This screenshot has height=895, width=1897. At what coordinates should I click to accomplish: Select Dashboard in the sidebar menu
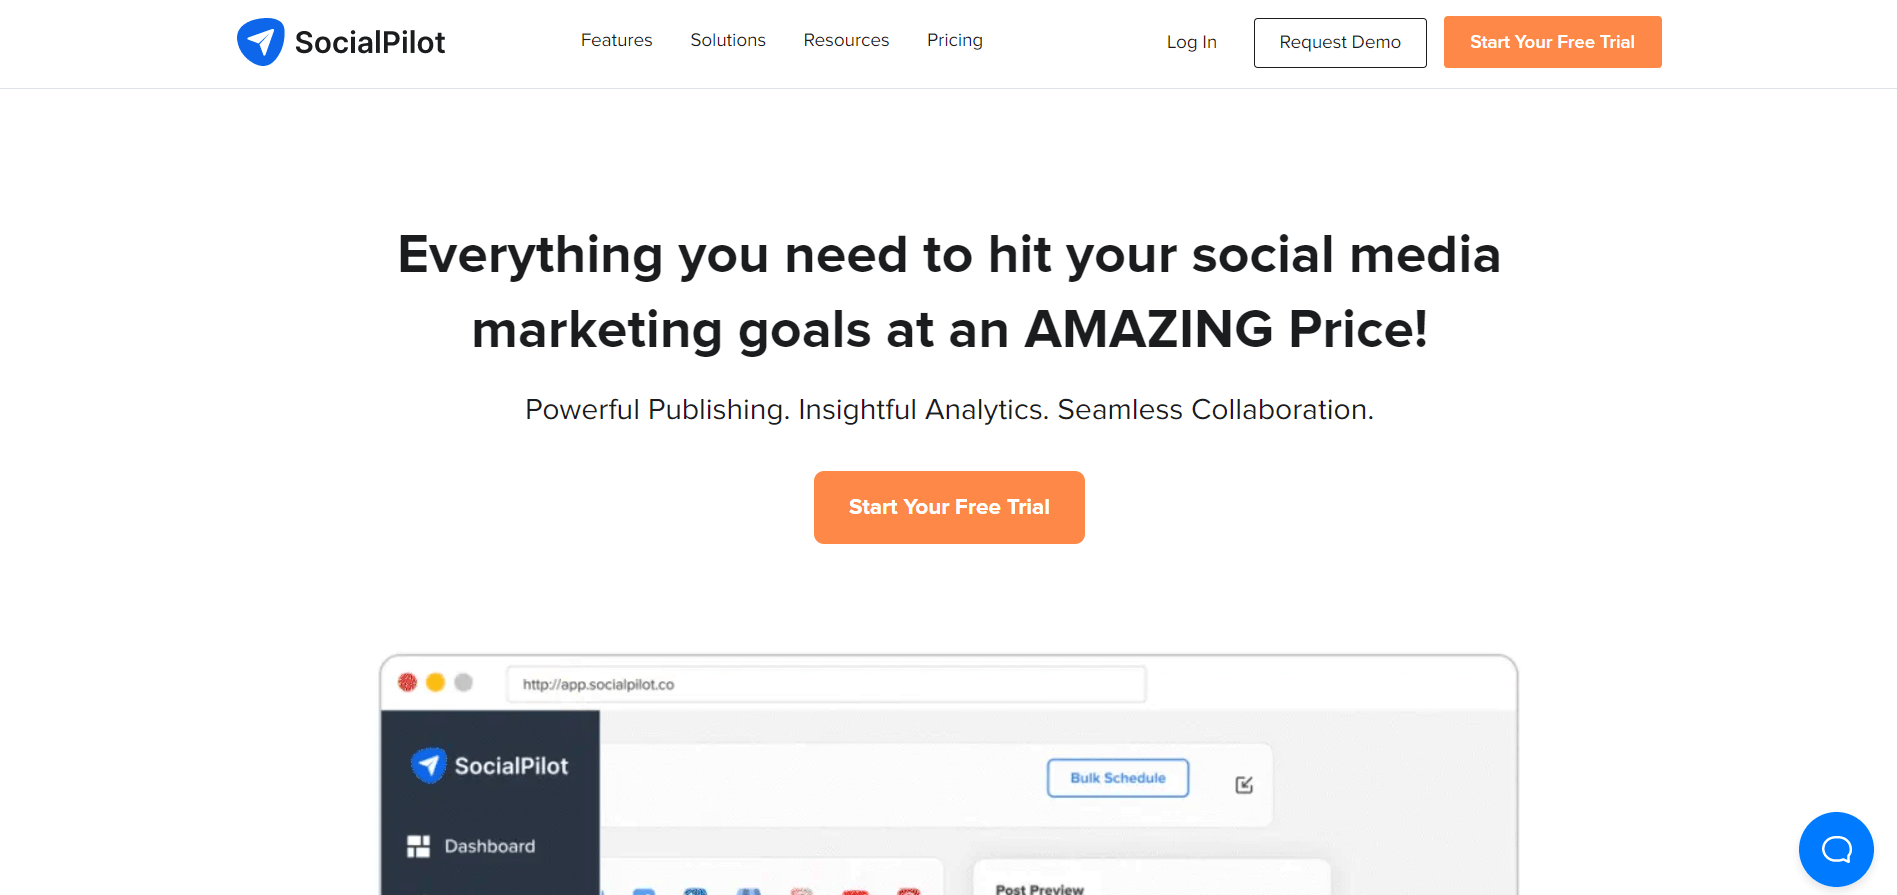point(488,845)
